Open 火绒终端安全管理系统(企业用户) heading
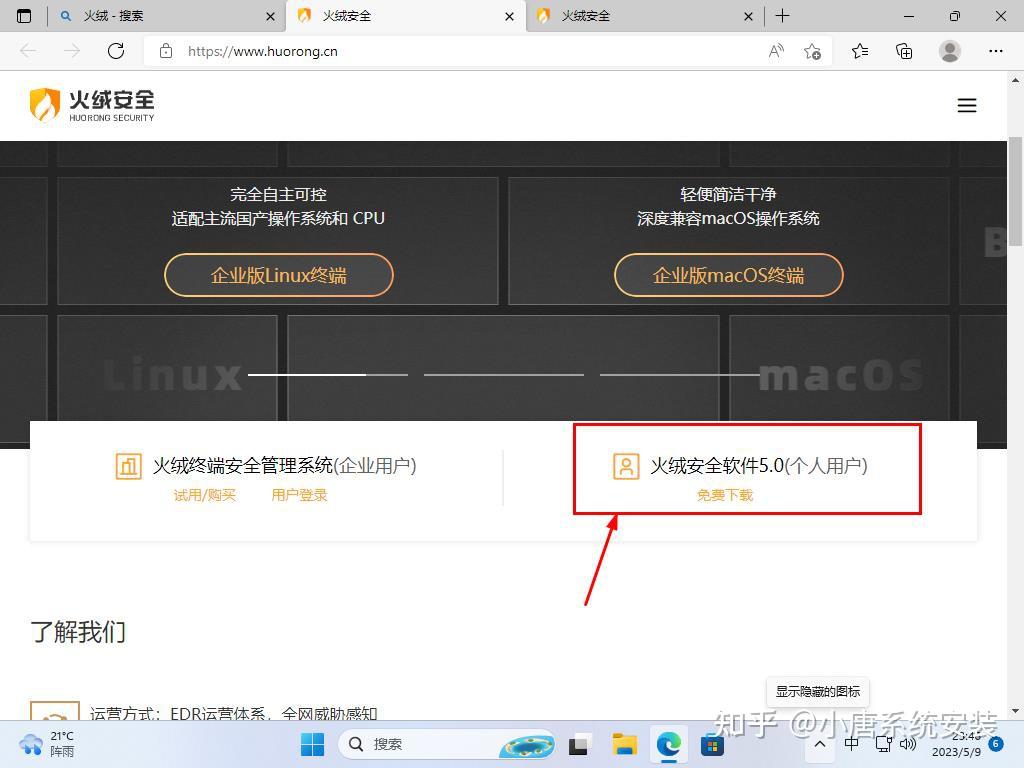 pyautogui.click(x=285, y=466)
